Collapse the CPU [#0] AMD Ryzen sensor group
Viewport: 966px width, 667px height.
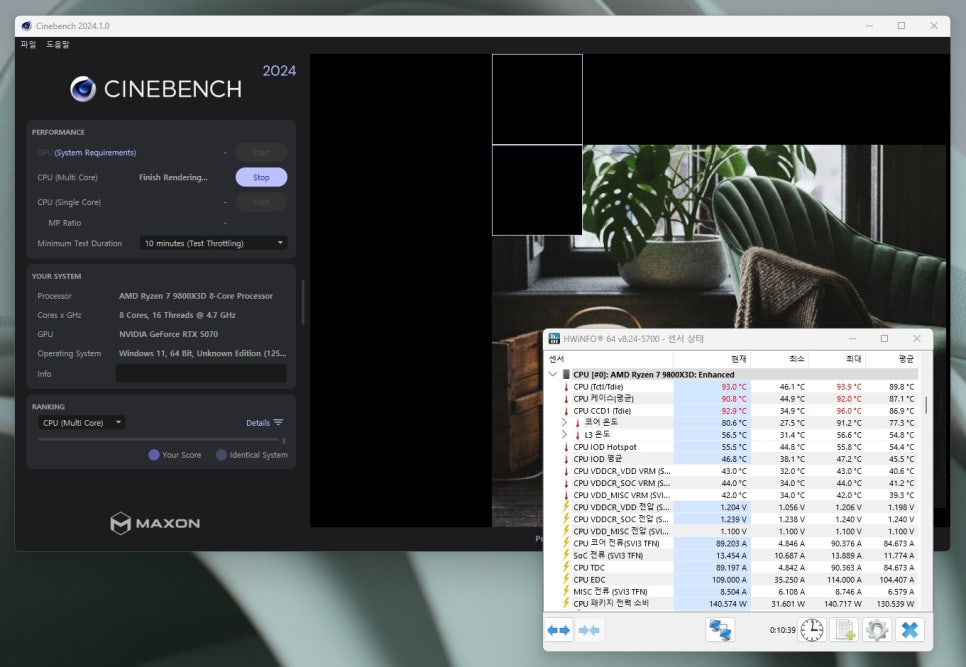(553, 374)
